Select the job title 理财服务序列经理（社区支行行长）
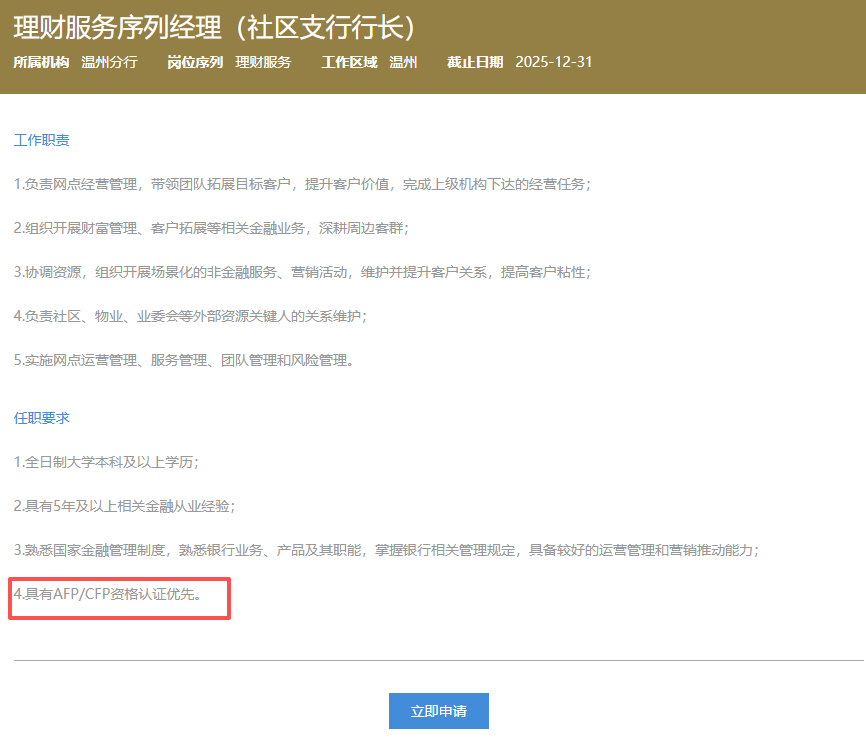The image size is (866, 741). pyautogui.click(x=214, y=28)
